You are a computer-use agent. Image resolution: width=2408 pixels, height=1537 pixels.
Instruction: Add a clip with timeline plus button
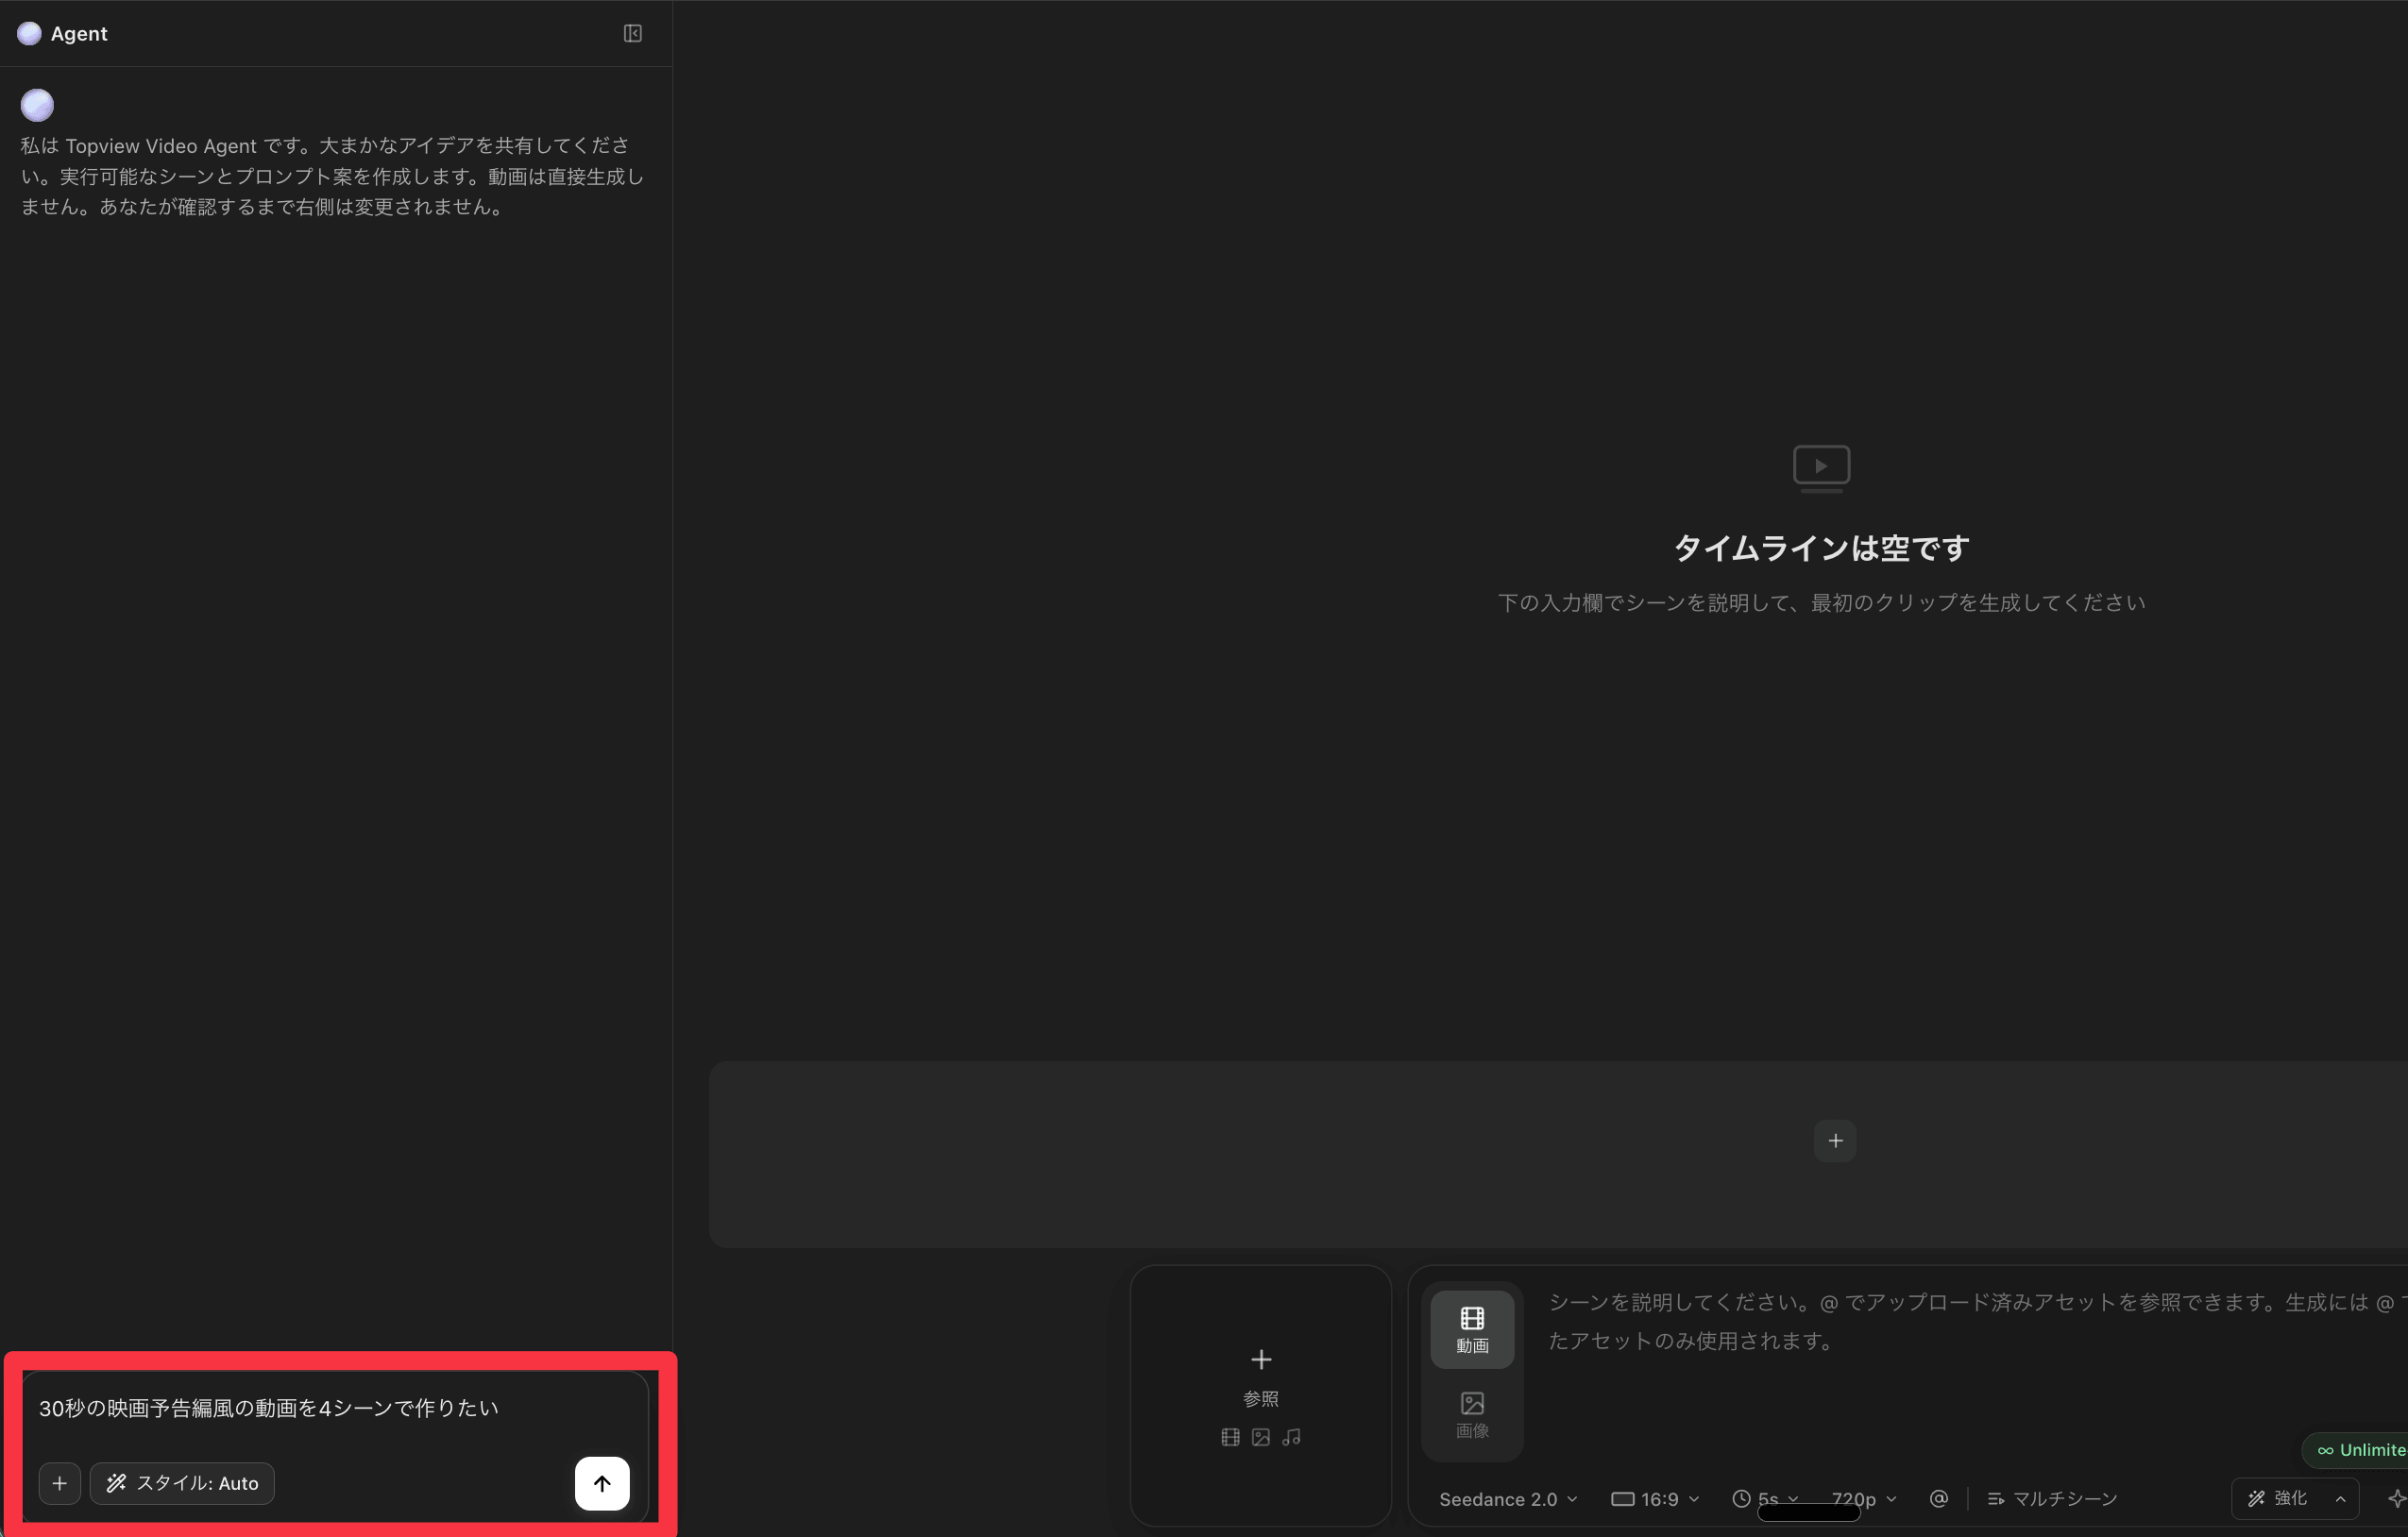coord(1834,1141)
